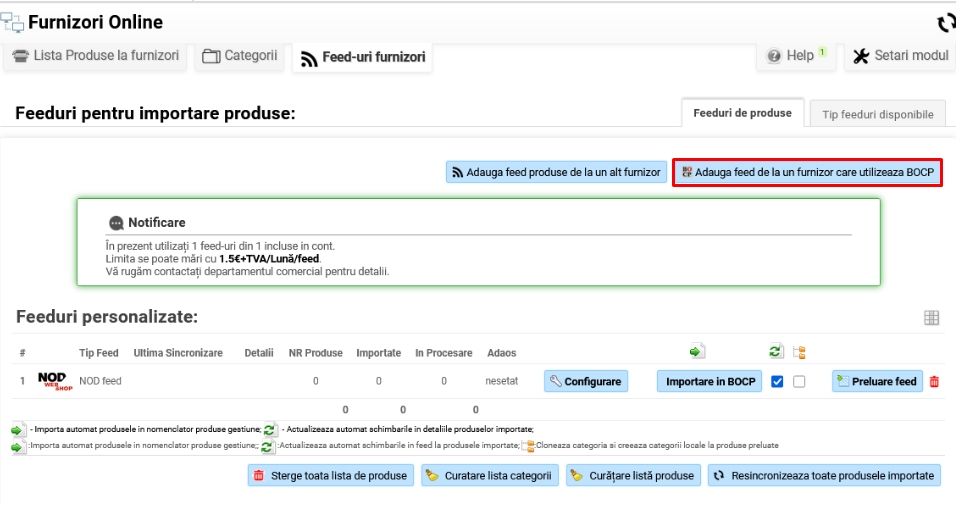Select the Tip feeduri disponibile tab
The width and height of the screenshot is (977, 509).
coord(877,114)
